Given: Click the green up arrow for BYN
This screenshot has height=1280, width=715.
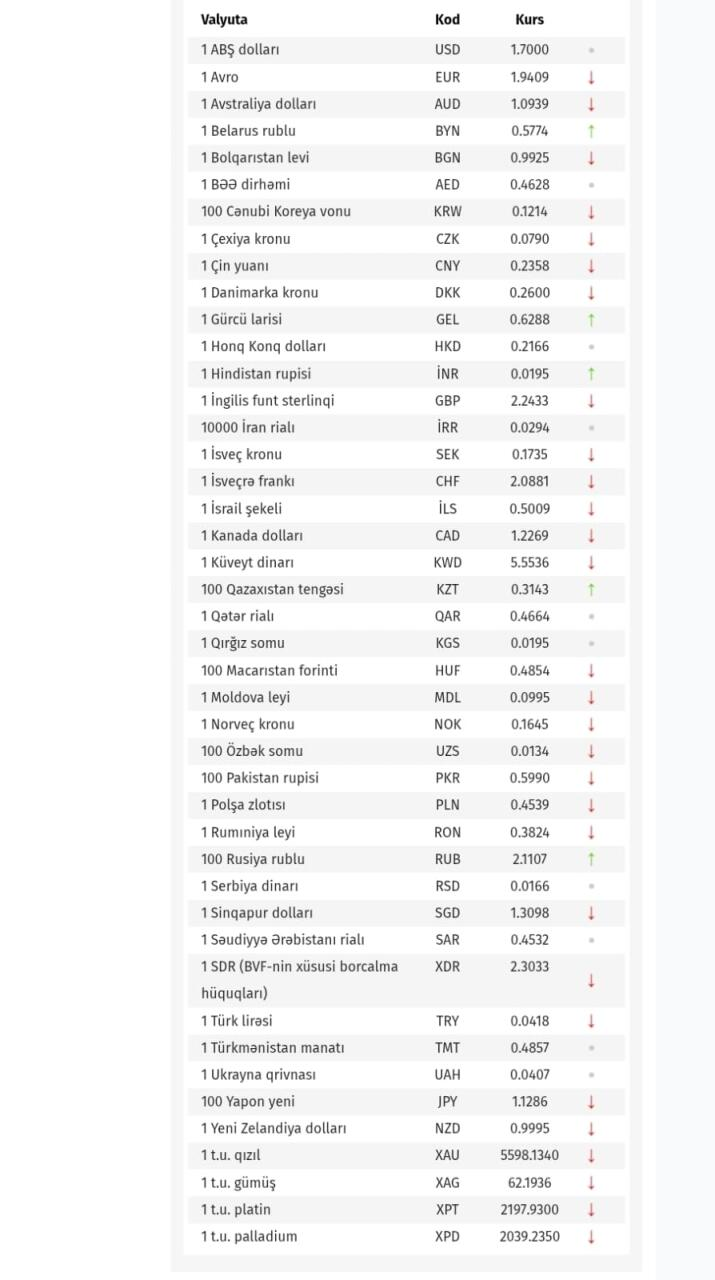Looking at the screenshot, I should (x=591, y=131).
